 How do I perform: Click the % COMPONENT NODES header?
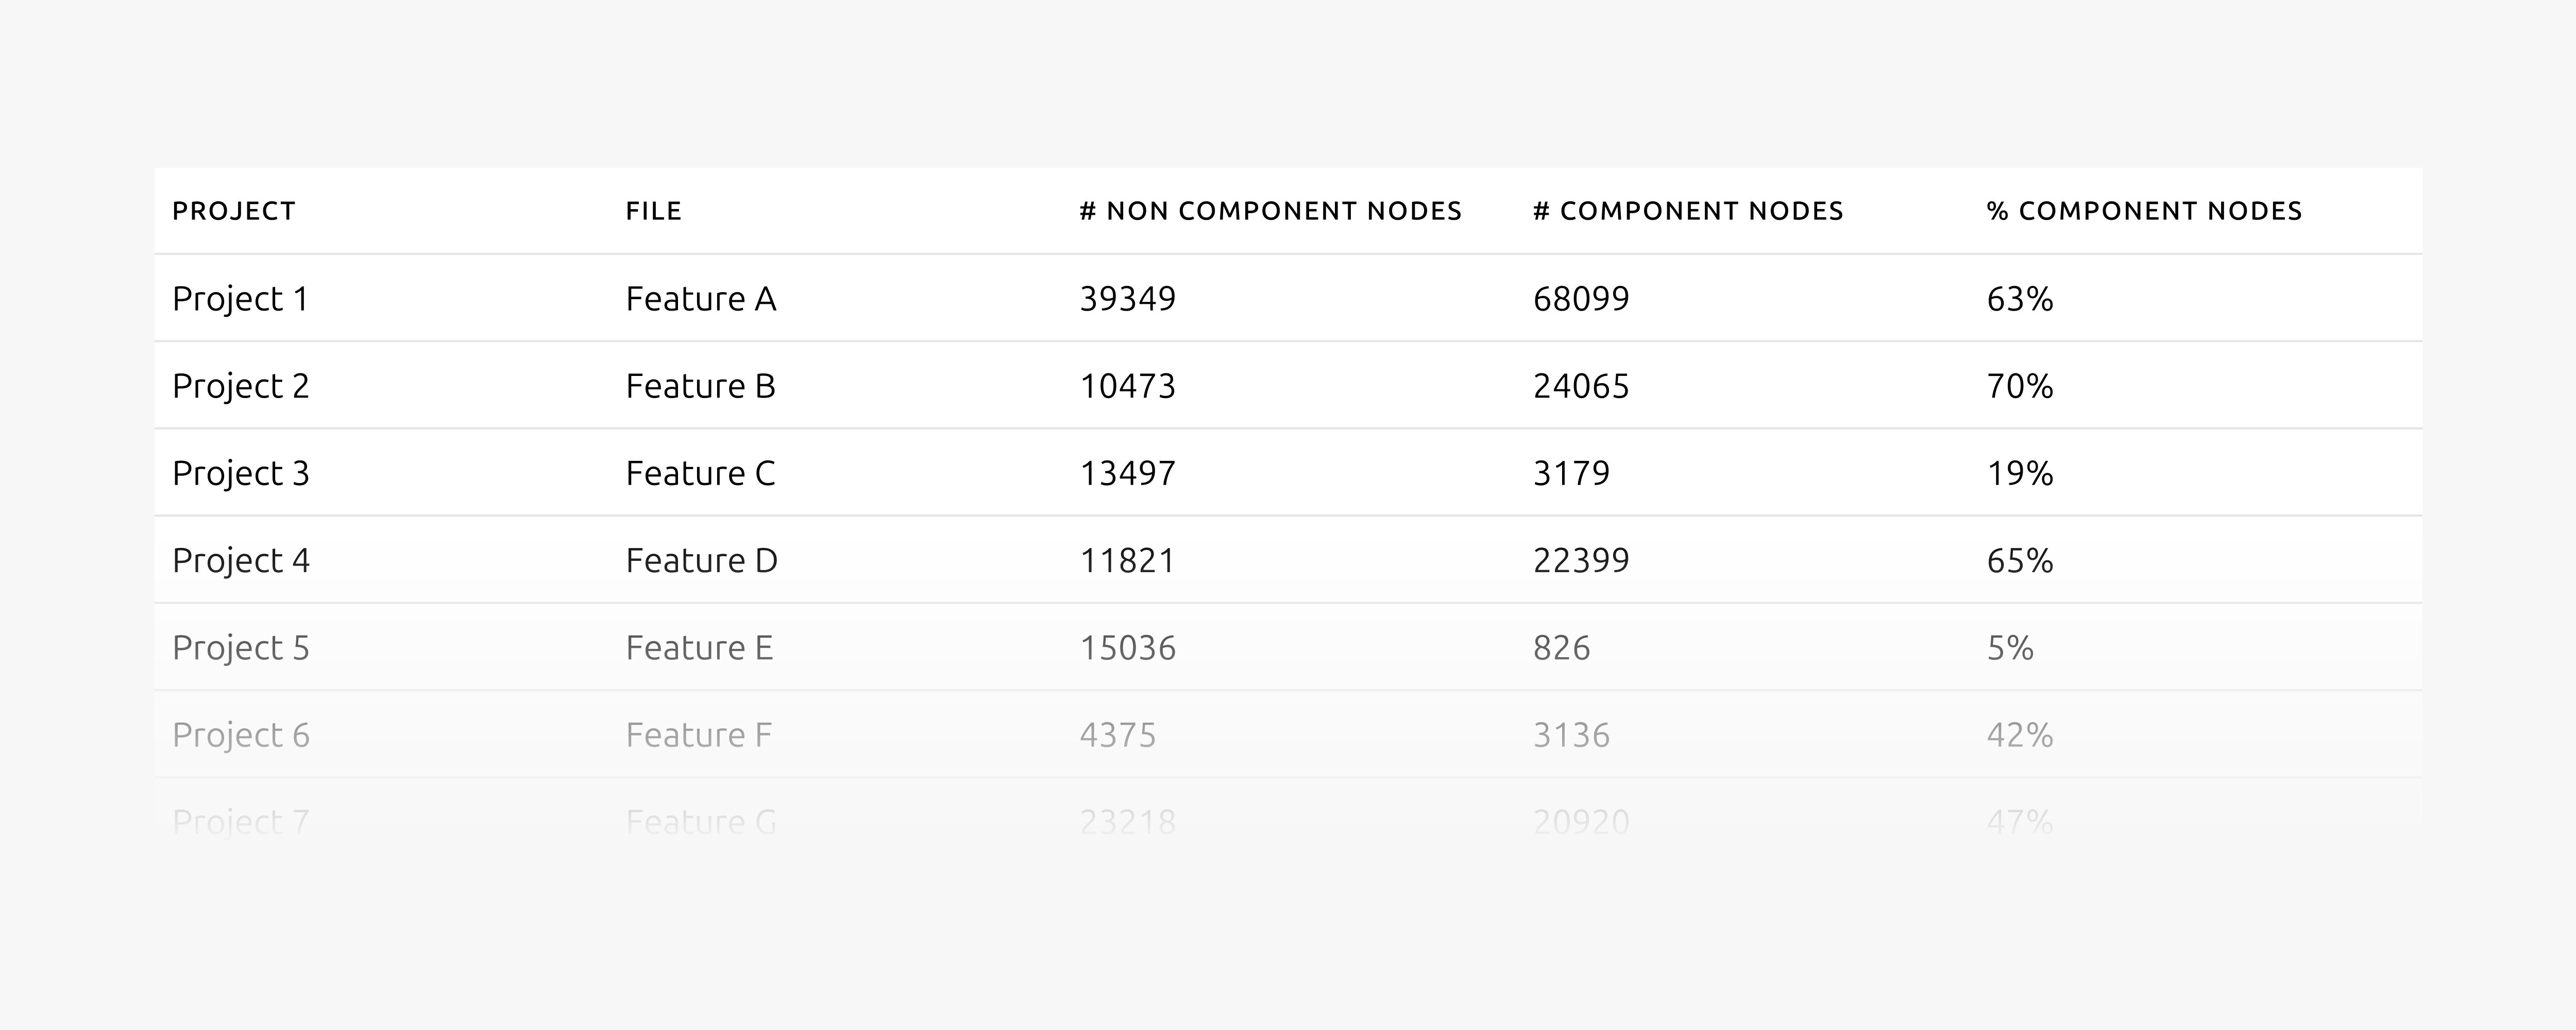click(x=2144, y=211)
